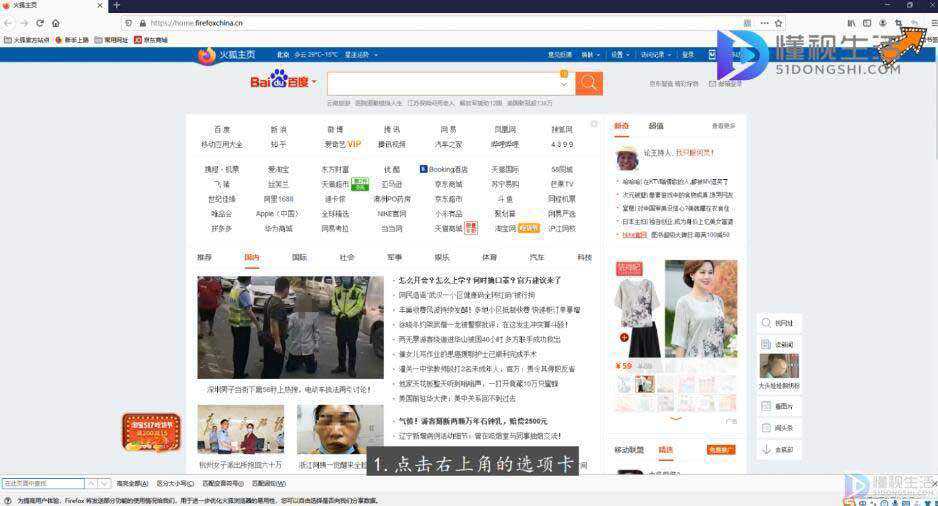
Task: Close the 火狐主页 tab
Action: 100,5
